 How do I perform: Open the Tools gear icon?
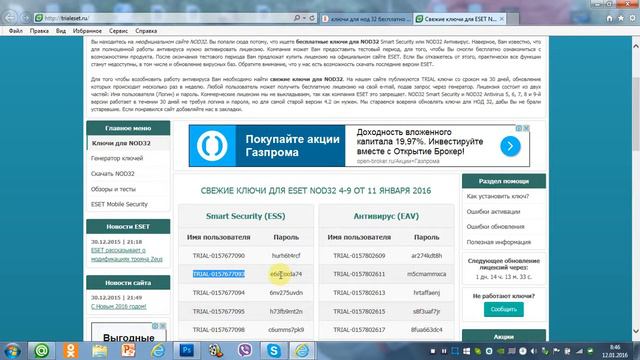tap(632, 18)
